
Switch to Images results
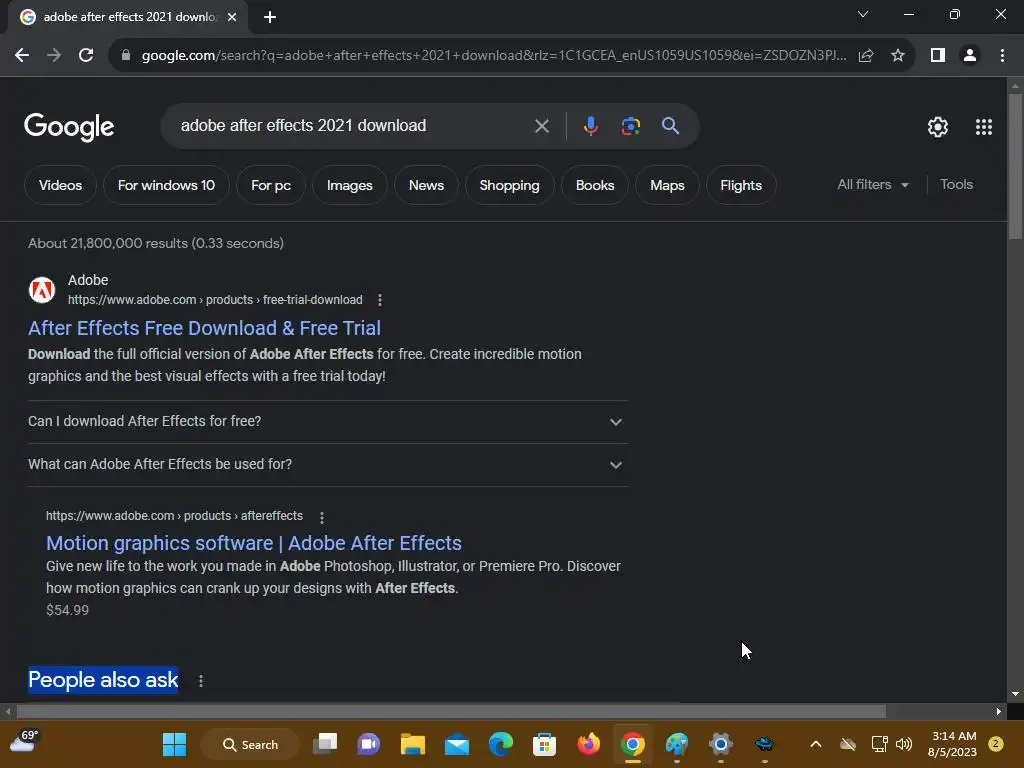point(349,185)
